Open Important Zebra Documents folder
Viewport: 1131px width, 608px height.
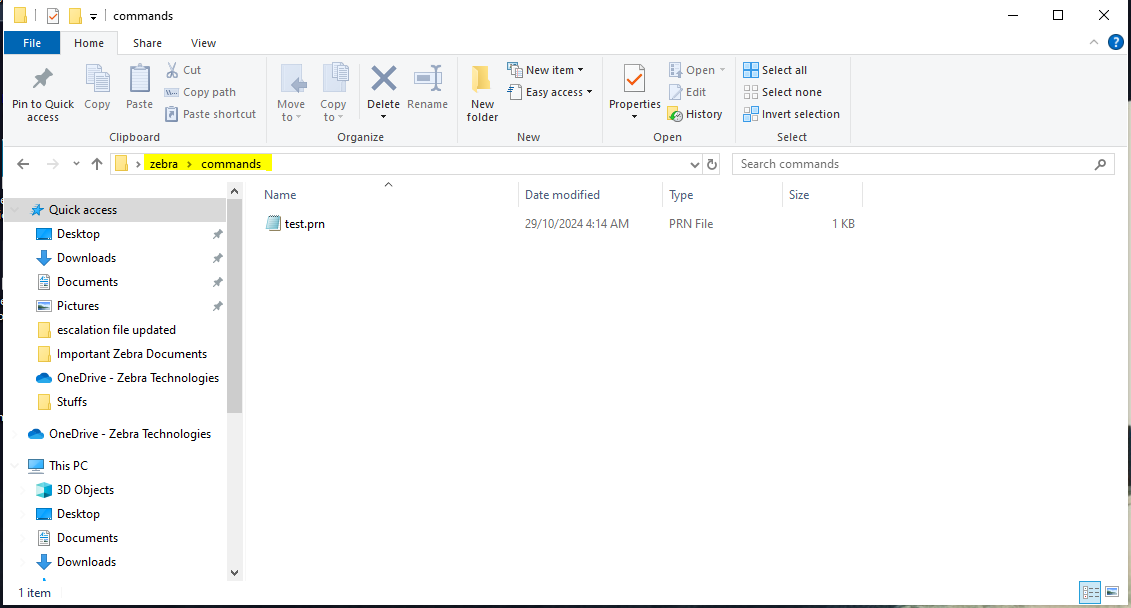(x=132, y=354)
